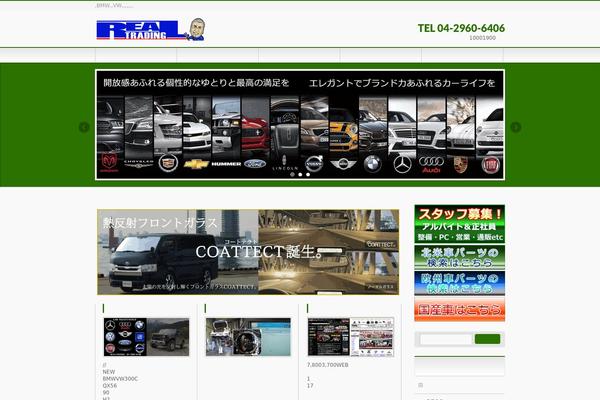The height and width of the screenshot is (400, 600).
Task: Click the Chrysler wings logo
Action: pyautogui.click(x=139, y=163)
